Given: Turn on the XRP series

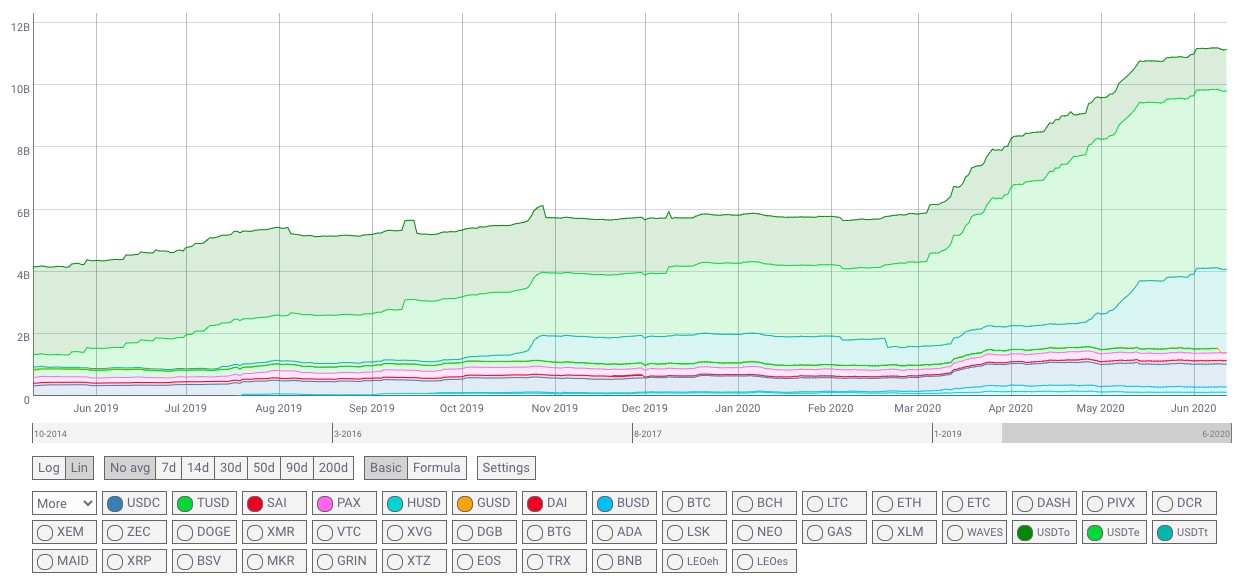Looking at the screenshot, I should (x=115, y=561).
